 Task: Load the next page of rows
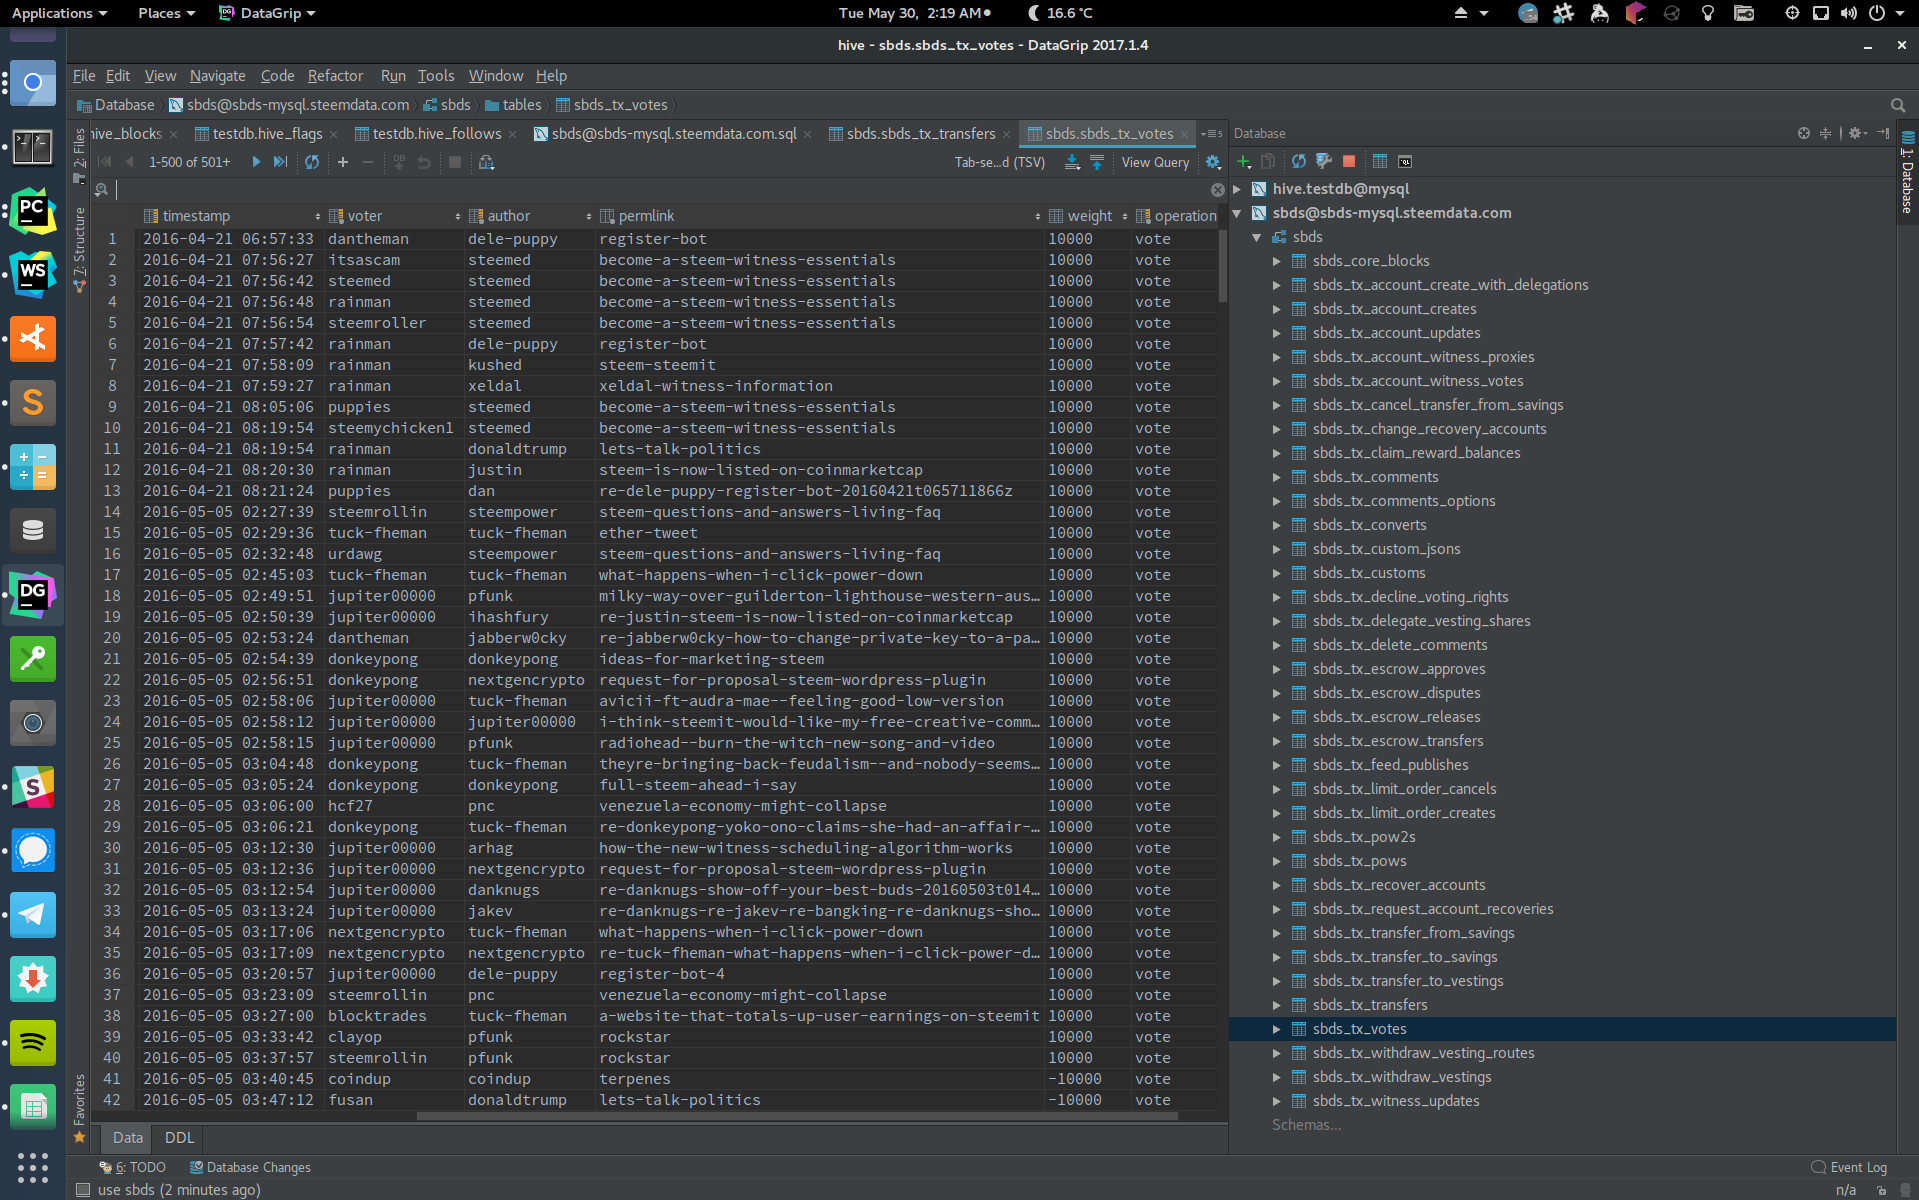[256, 162]
